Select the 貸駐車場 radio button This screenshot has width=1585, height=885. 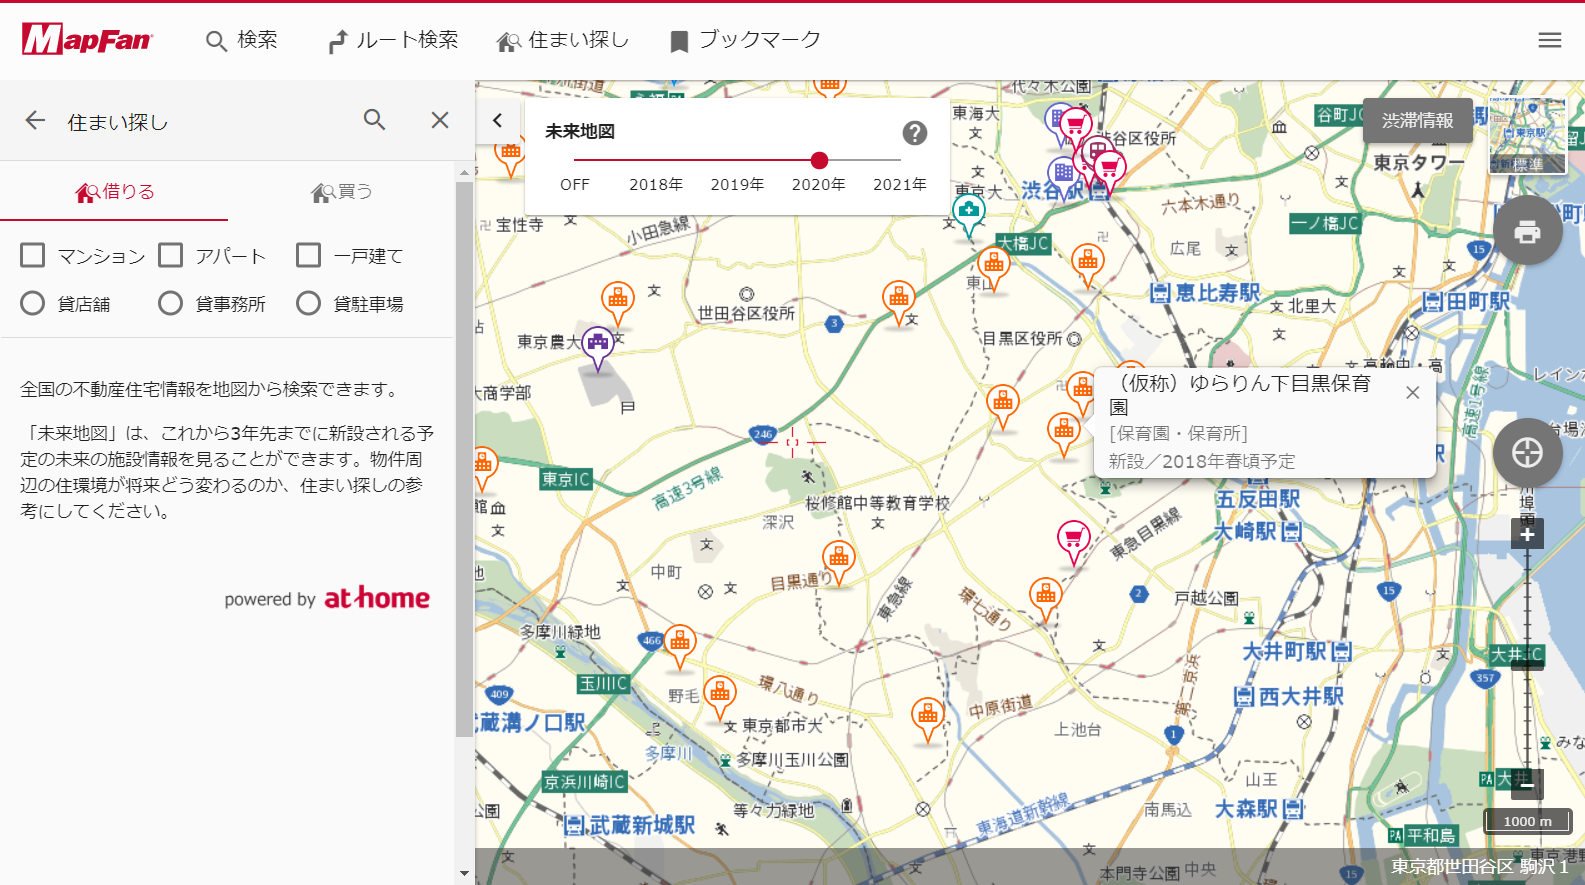point(309,303)
